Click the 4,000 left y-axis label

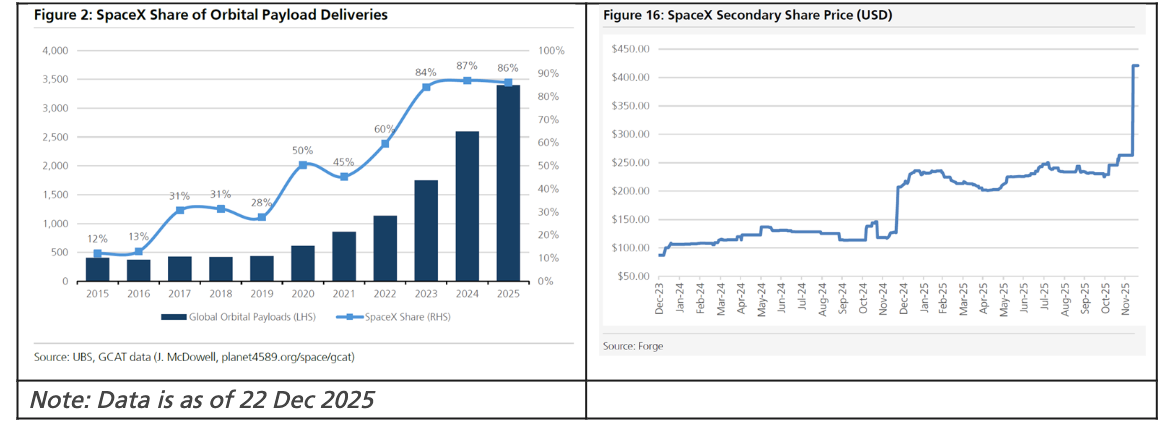[x=55, y=50]
